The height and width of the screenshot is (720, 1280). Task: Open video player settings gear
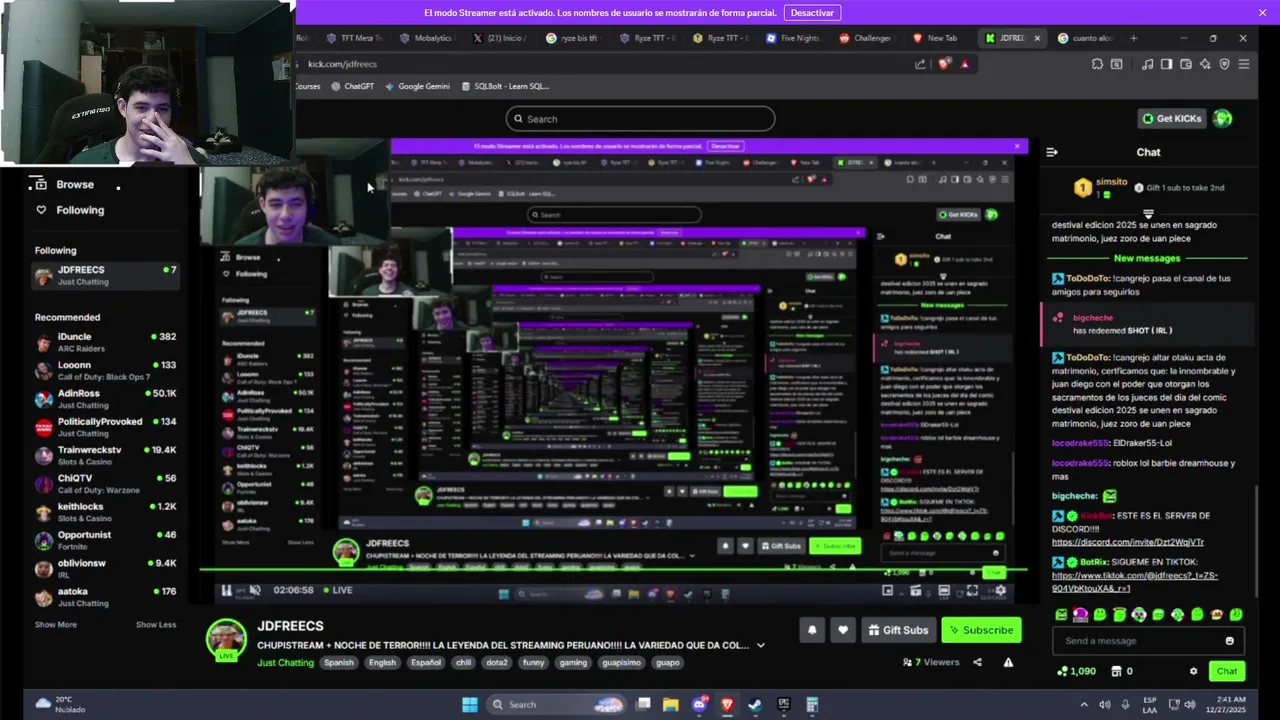[1001, 590]
